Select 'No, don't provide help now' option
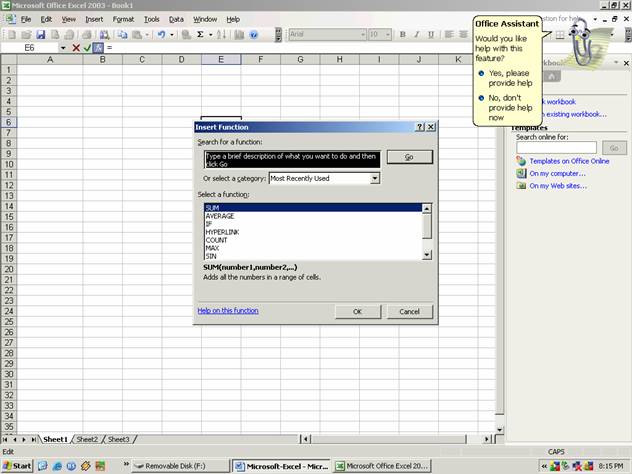The width and height of the screenshot is (632, 474). pos(506,108)
